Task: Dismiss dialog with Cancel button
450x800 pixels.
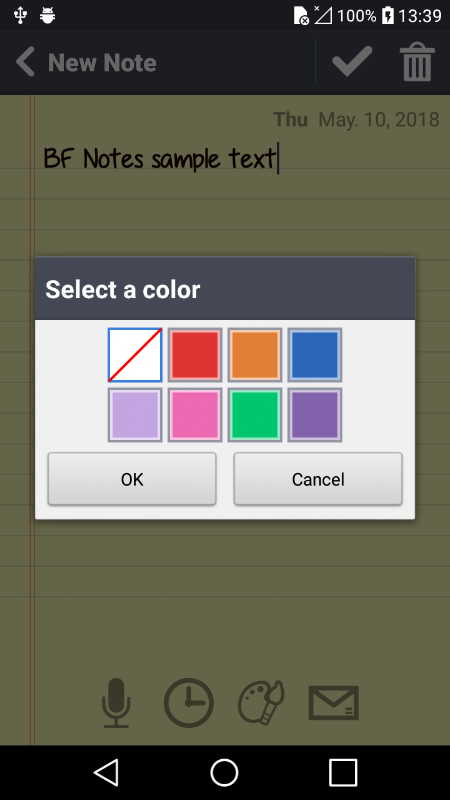Action: point(318,479)
